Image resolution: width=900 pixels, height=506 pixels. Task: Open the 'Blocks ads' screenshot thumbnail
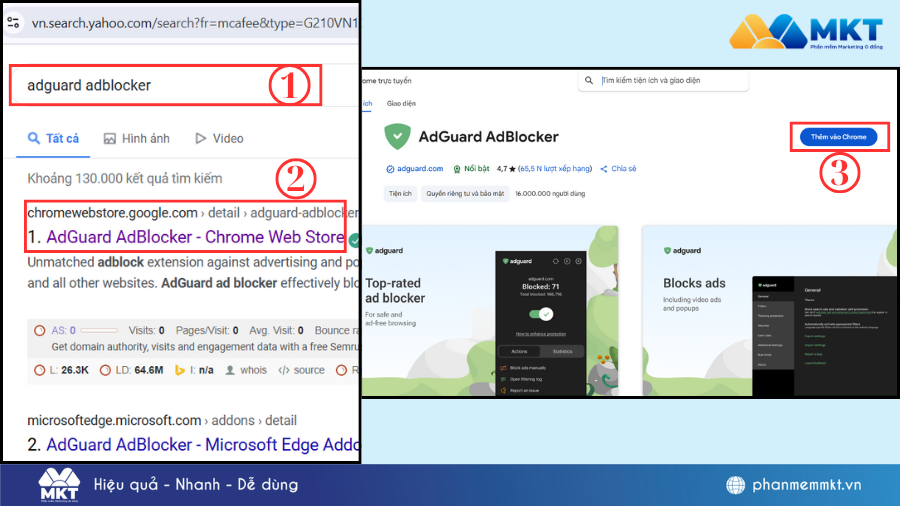point(769,310)
